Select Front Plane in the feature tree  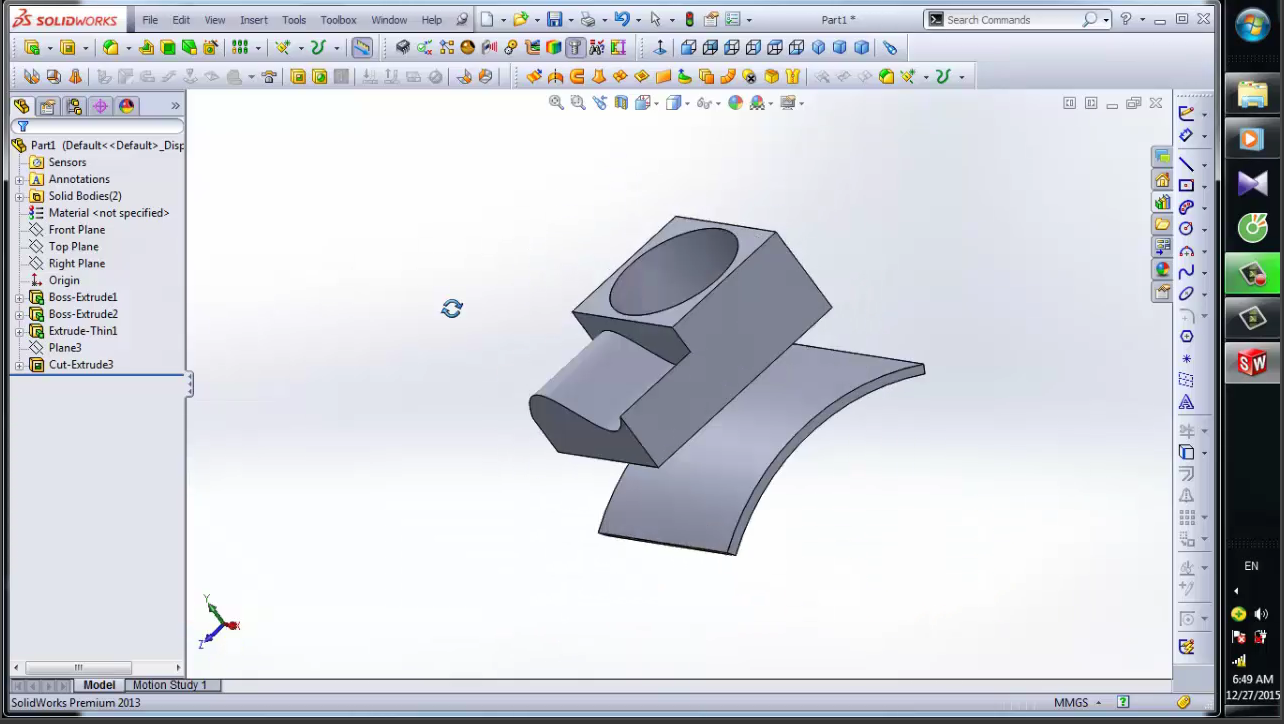point(77,229)
